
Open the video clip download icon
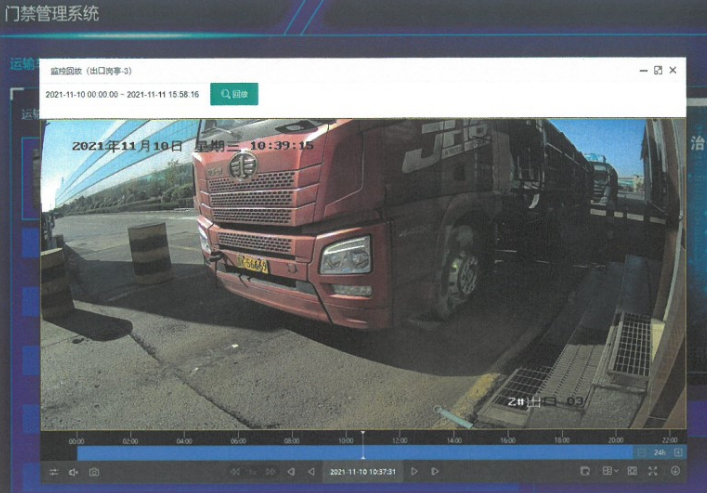tap(585, 471)
